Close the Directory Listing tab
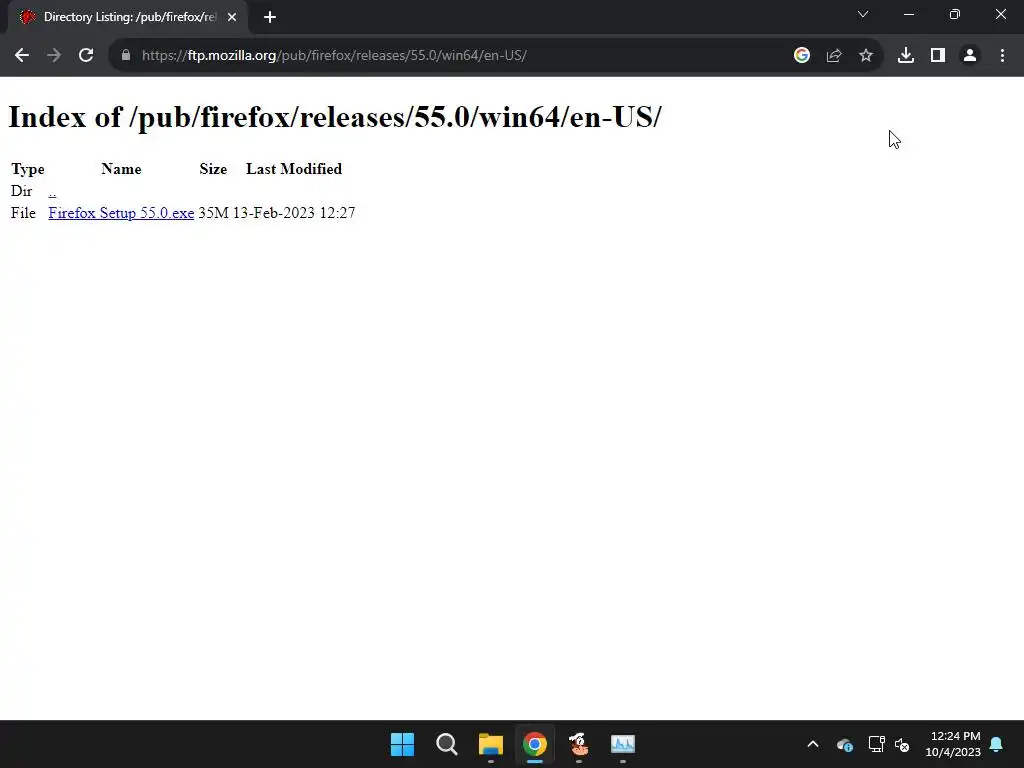 [232, 17]
